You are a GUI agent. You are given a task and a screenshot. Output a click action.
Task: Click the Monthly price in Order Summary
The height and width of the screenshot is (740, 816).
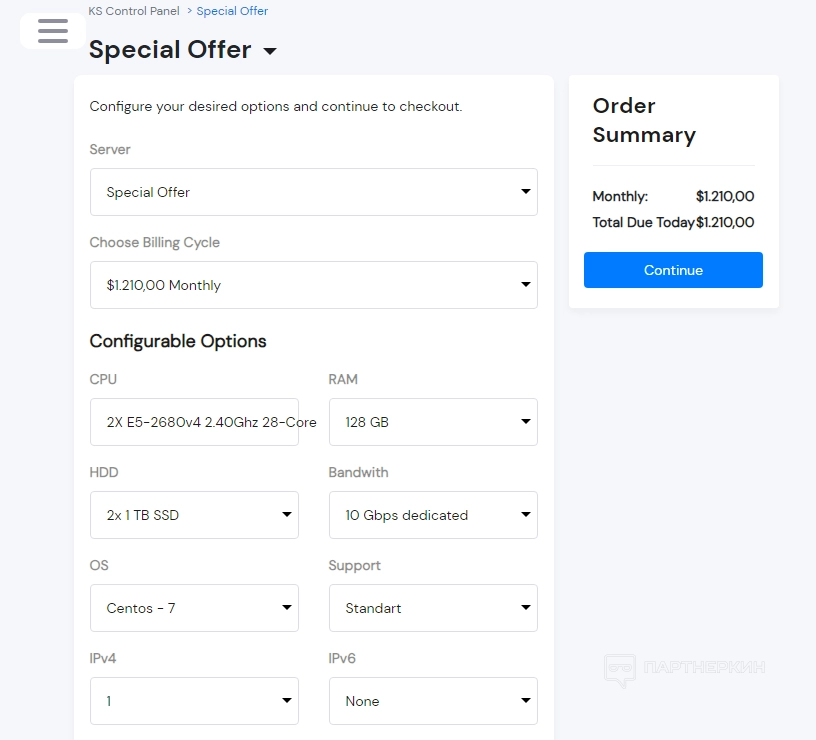725,196
